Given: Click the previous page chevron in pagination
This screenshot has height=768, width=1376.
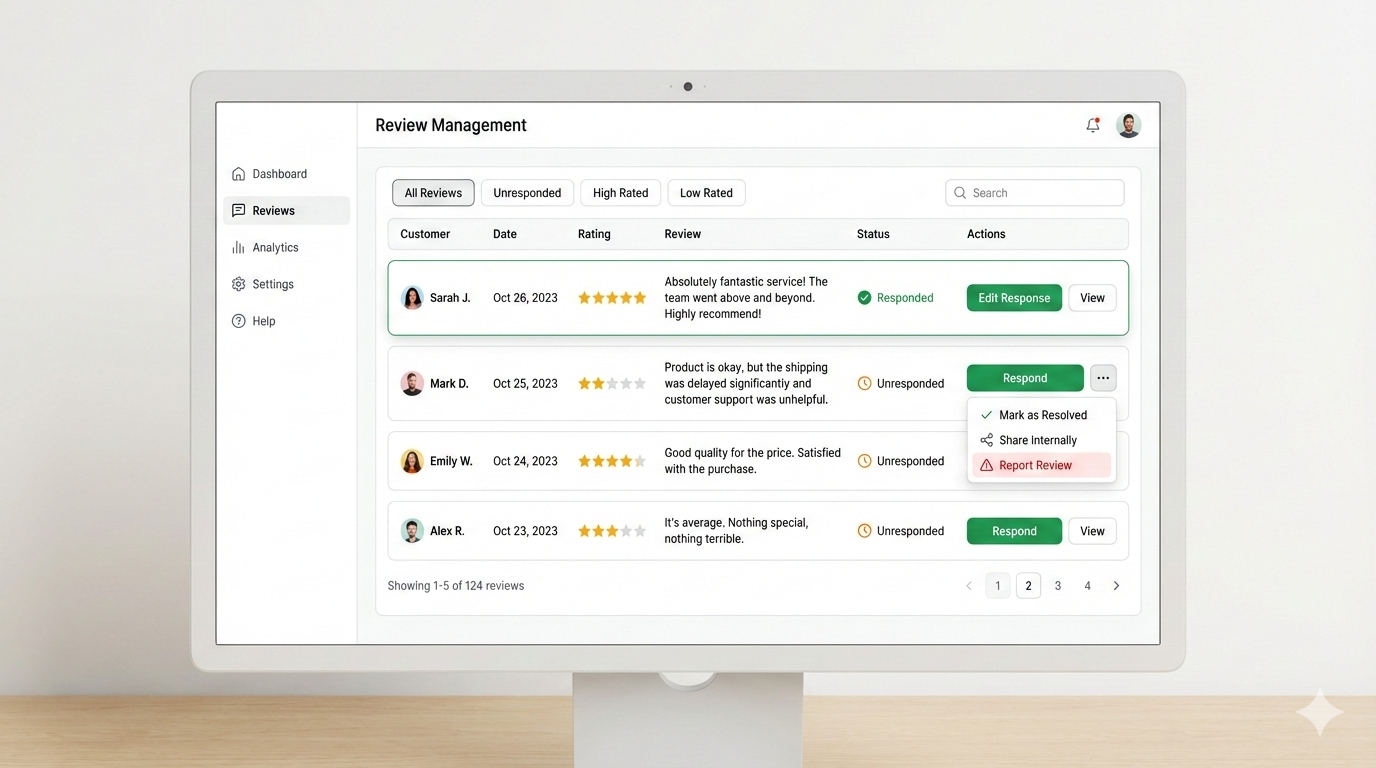Looking at the screenshot, I should (968, 585).
